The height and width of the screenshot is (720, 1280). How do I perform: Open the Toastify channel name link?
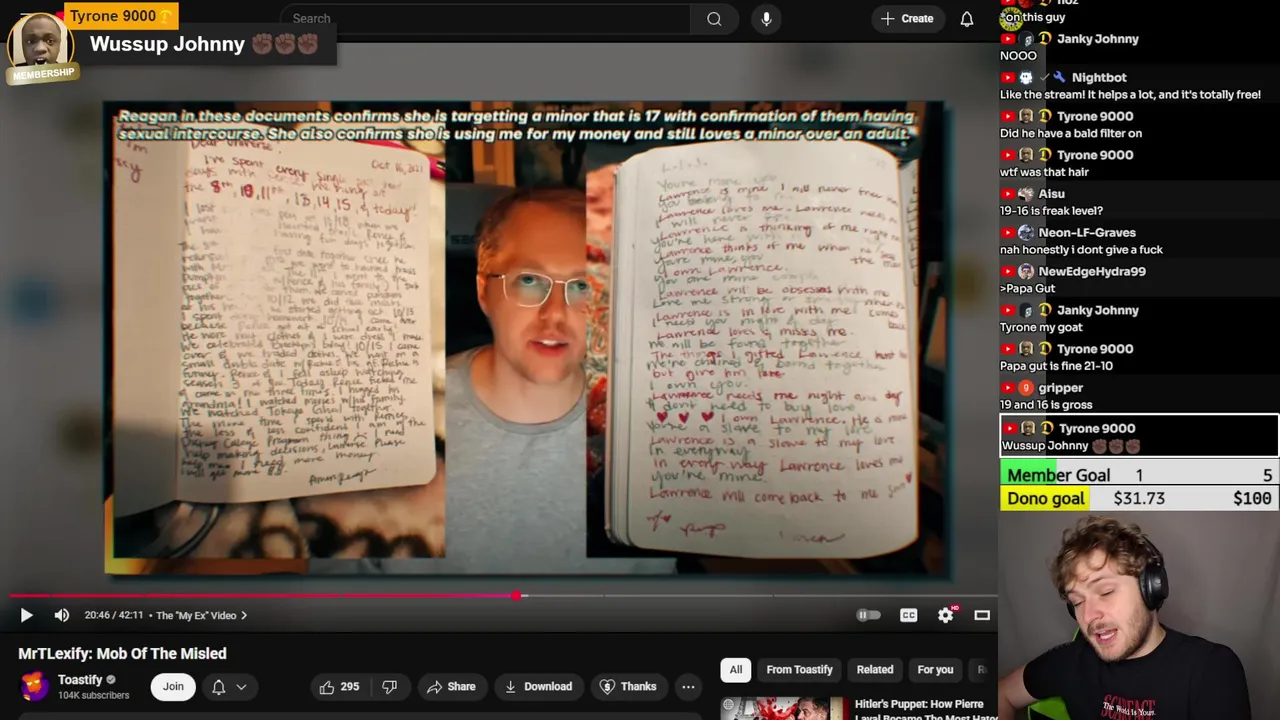coord(80,680)
